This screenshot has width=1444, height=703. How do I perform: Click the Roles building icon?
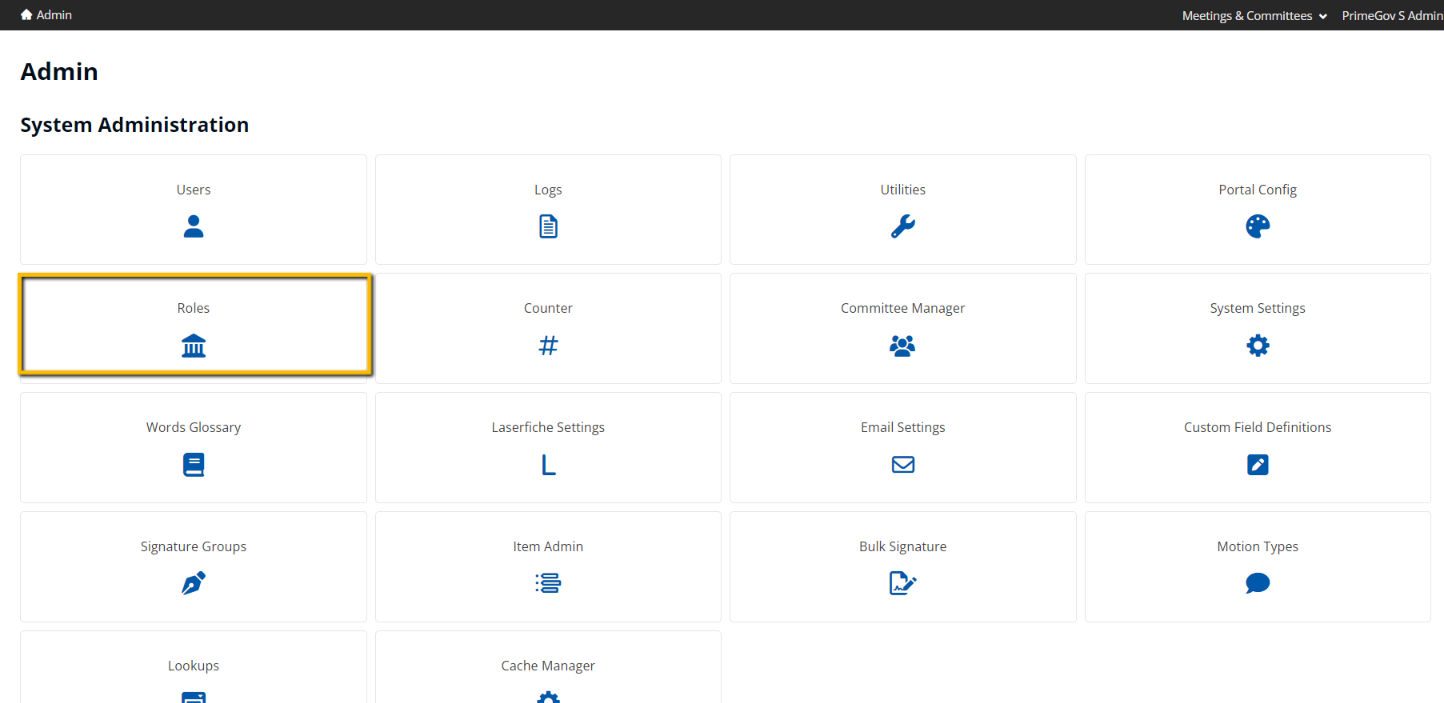point(193,346)
